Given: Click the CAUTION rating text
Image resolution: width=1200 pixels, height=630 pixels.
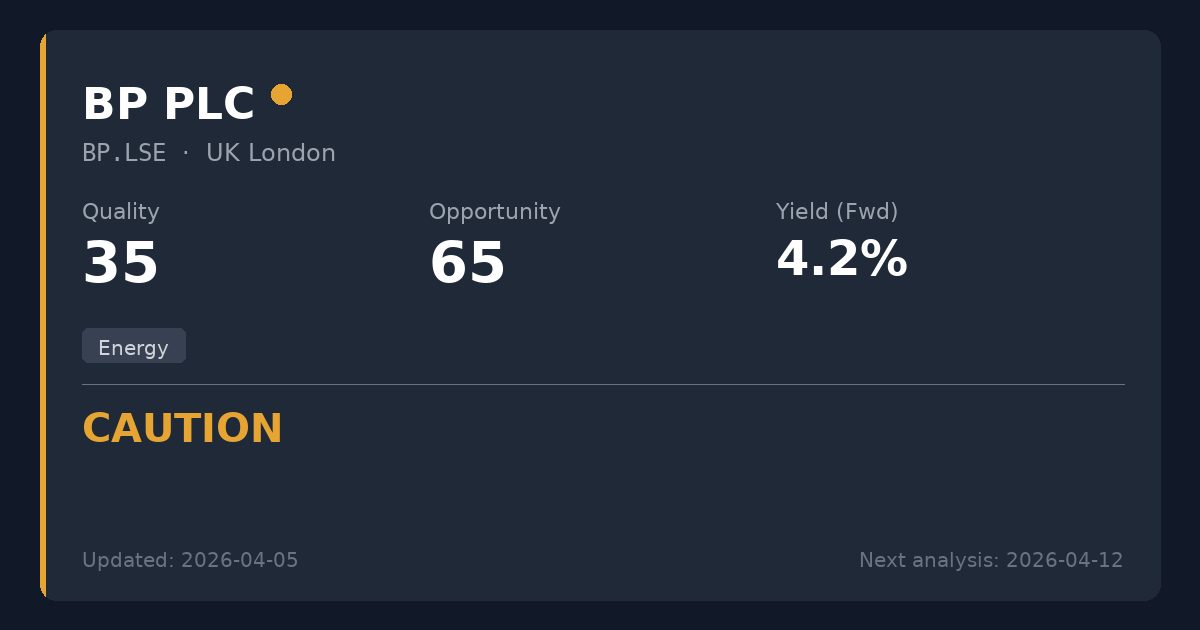Looking at the screenshot, I should coord(182,429).
